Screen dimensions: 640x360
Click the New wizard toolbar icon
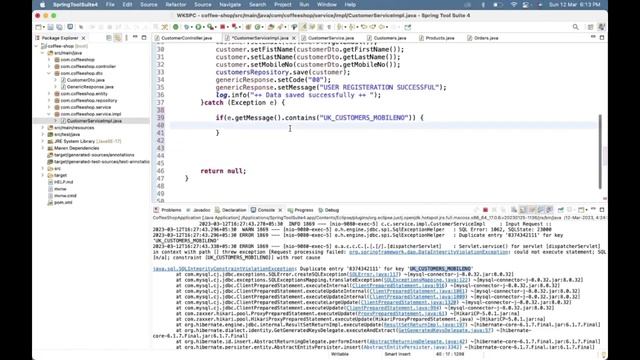tap(38, 27)
